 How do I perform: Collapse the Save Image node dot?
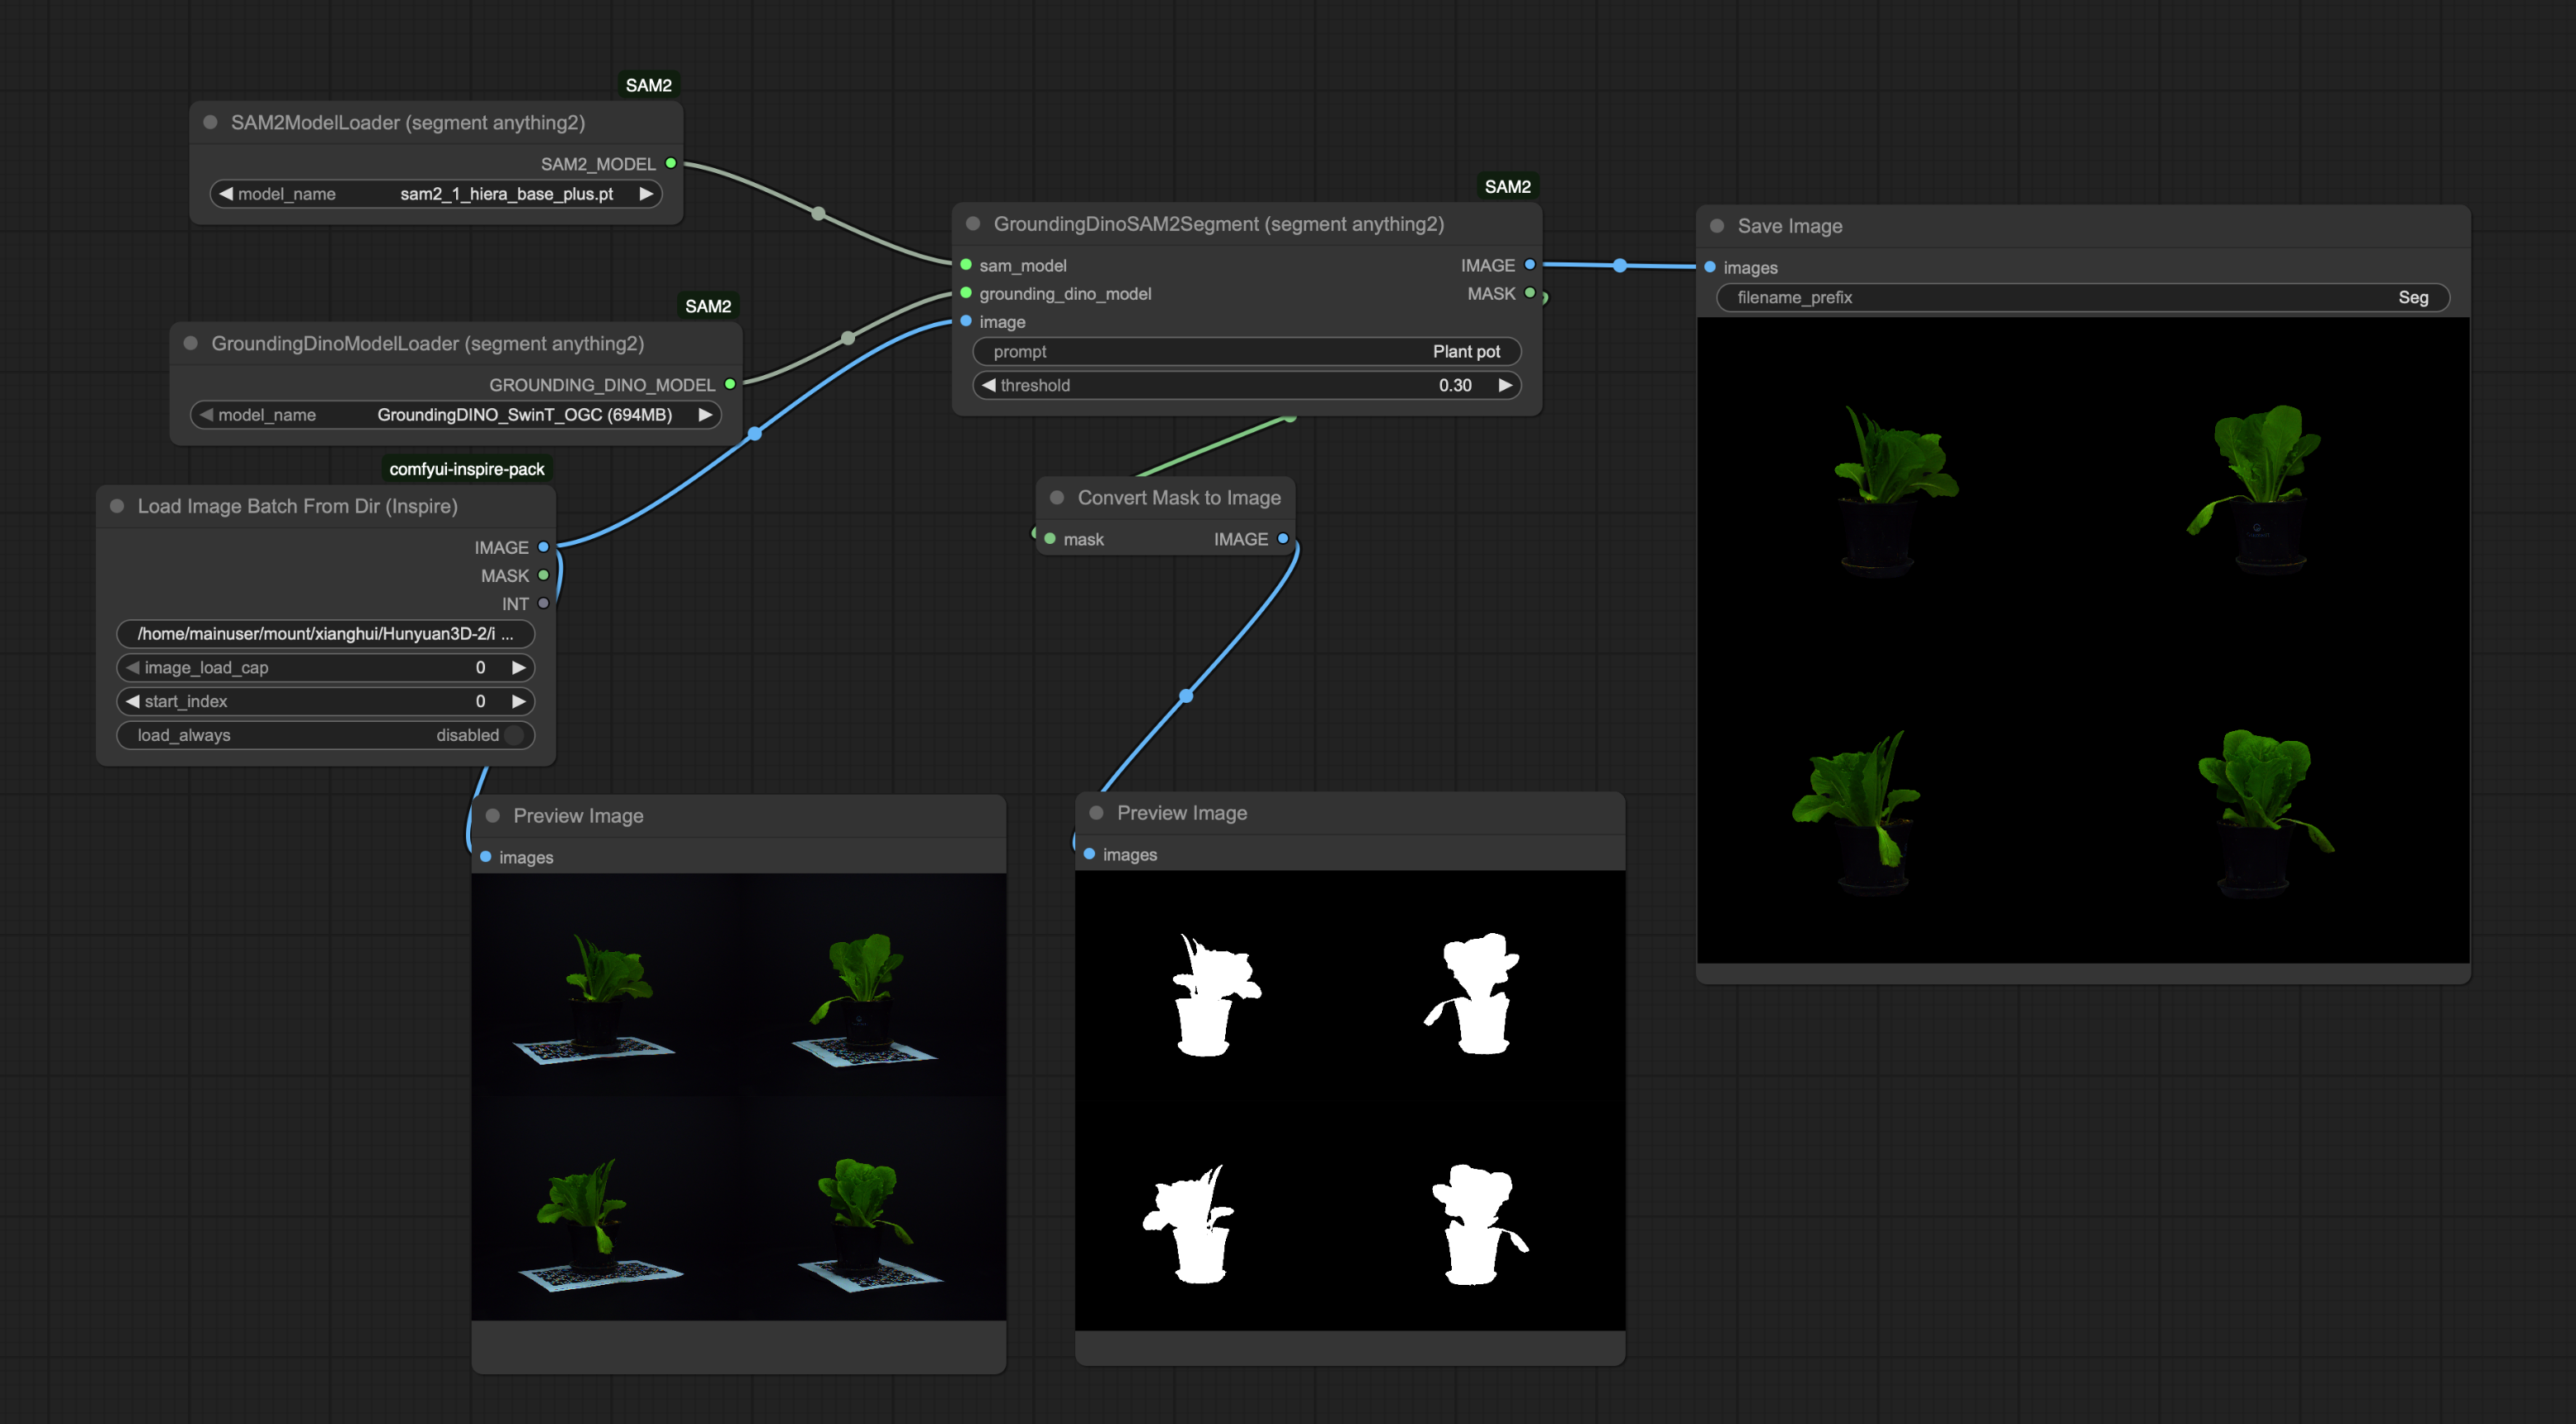(1717, 226)
